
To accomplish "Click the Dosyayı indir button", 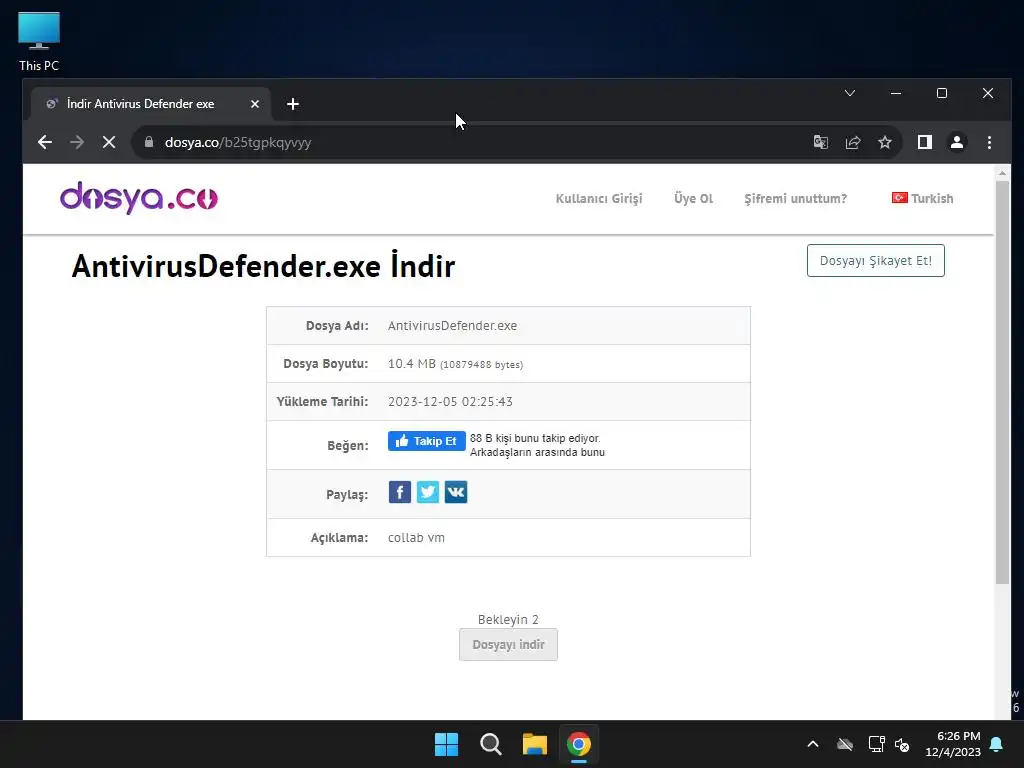I will pos(508,645).
